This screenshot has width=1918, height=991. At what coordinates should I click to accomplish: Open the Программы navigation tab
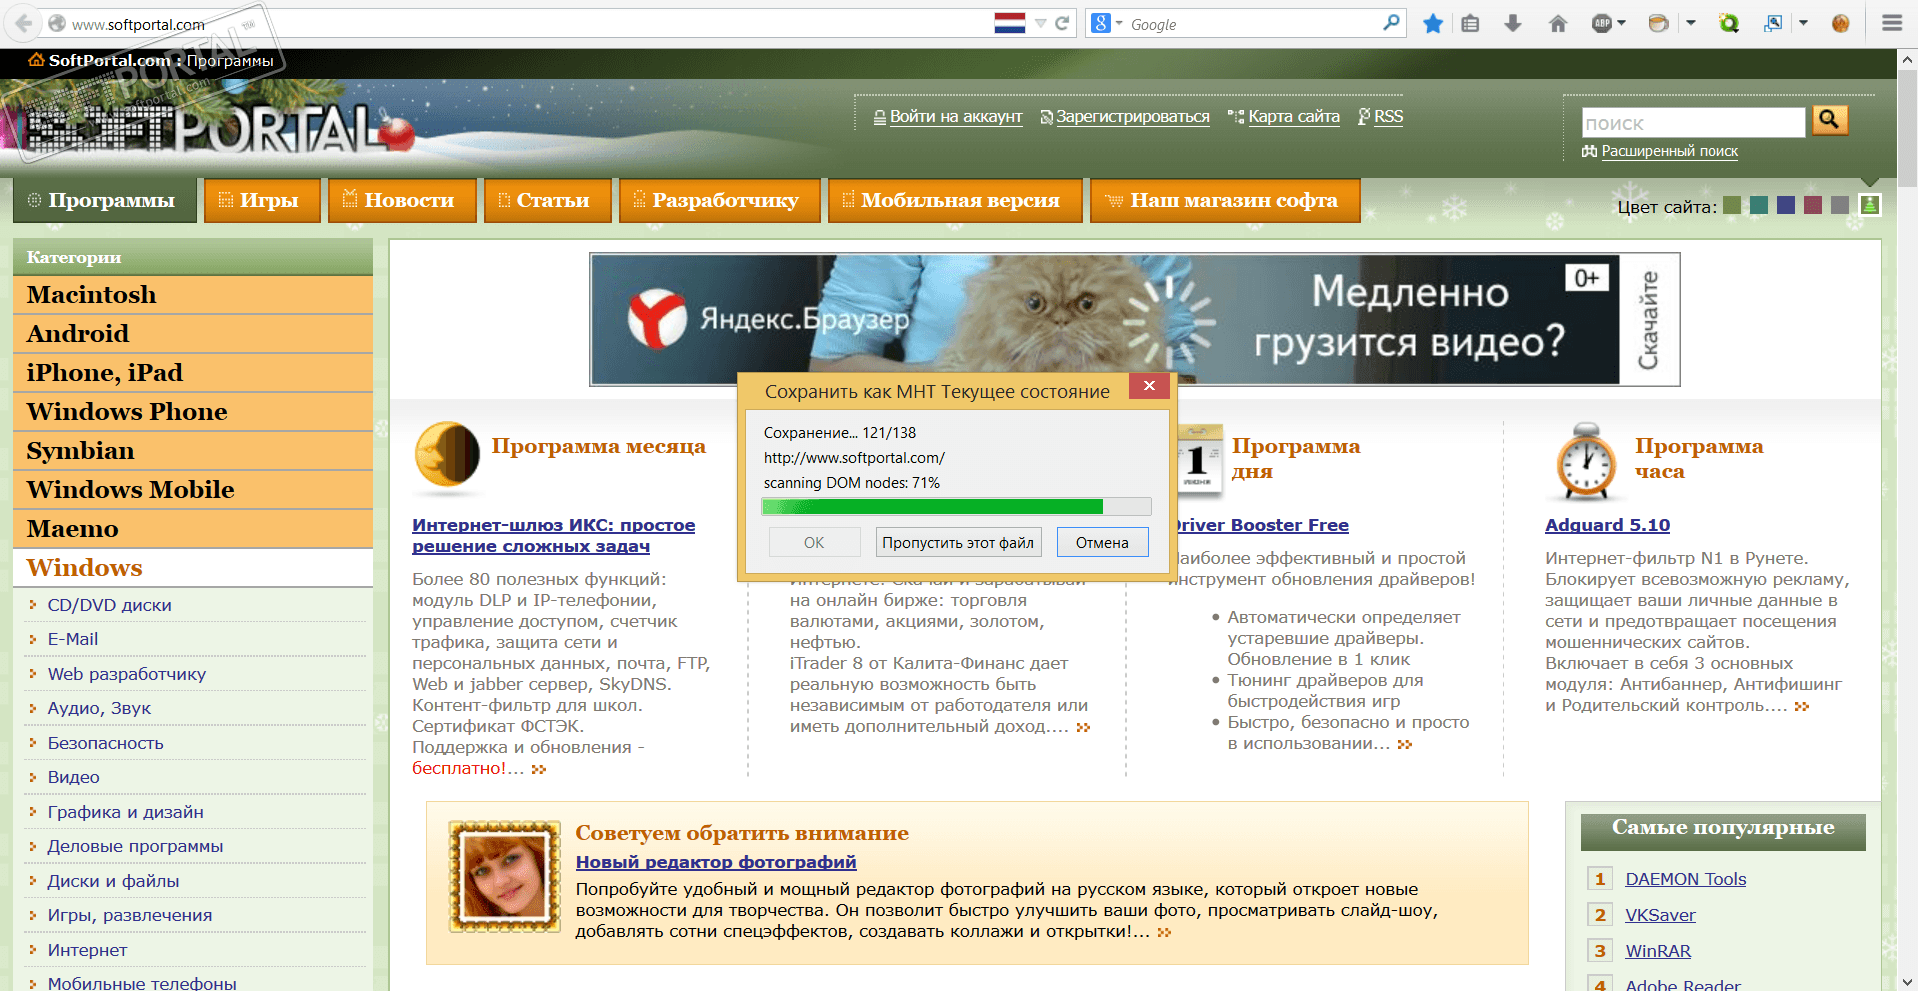[x=104, y=200]
